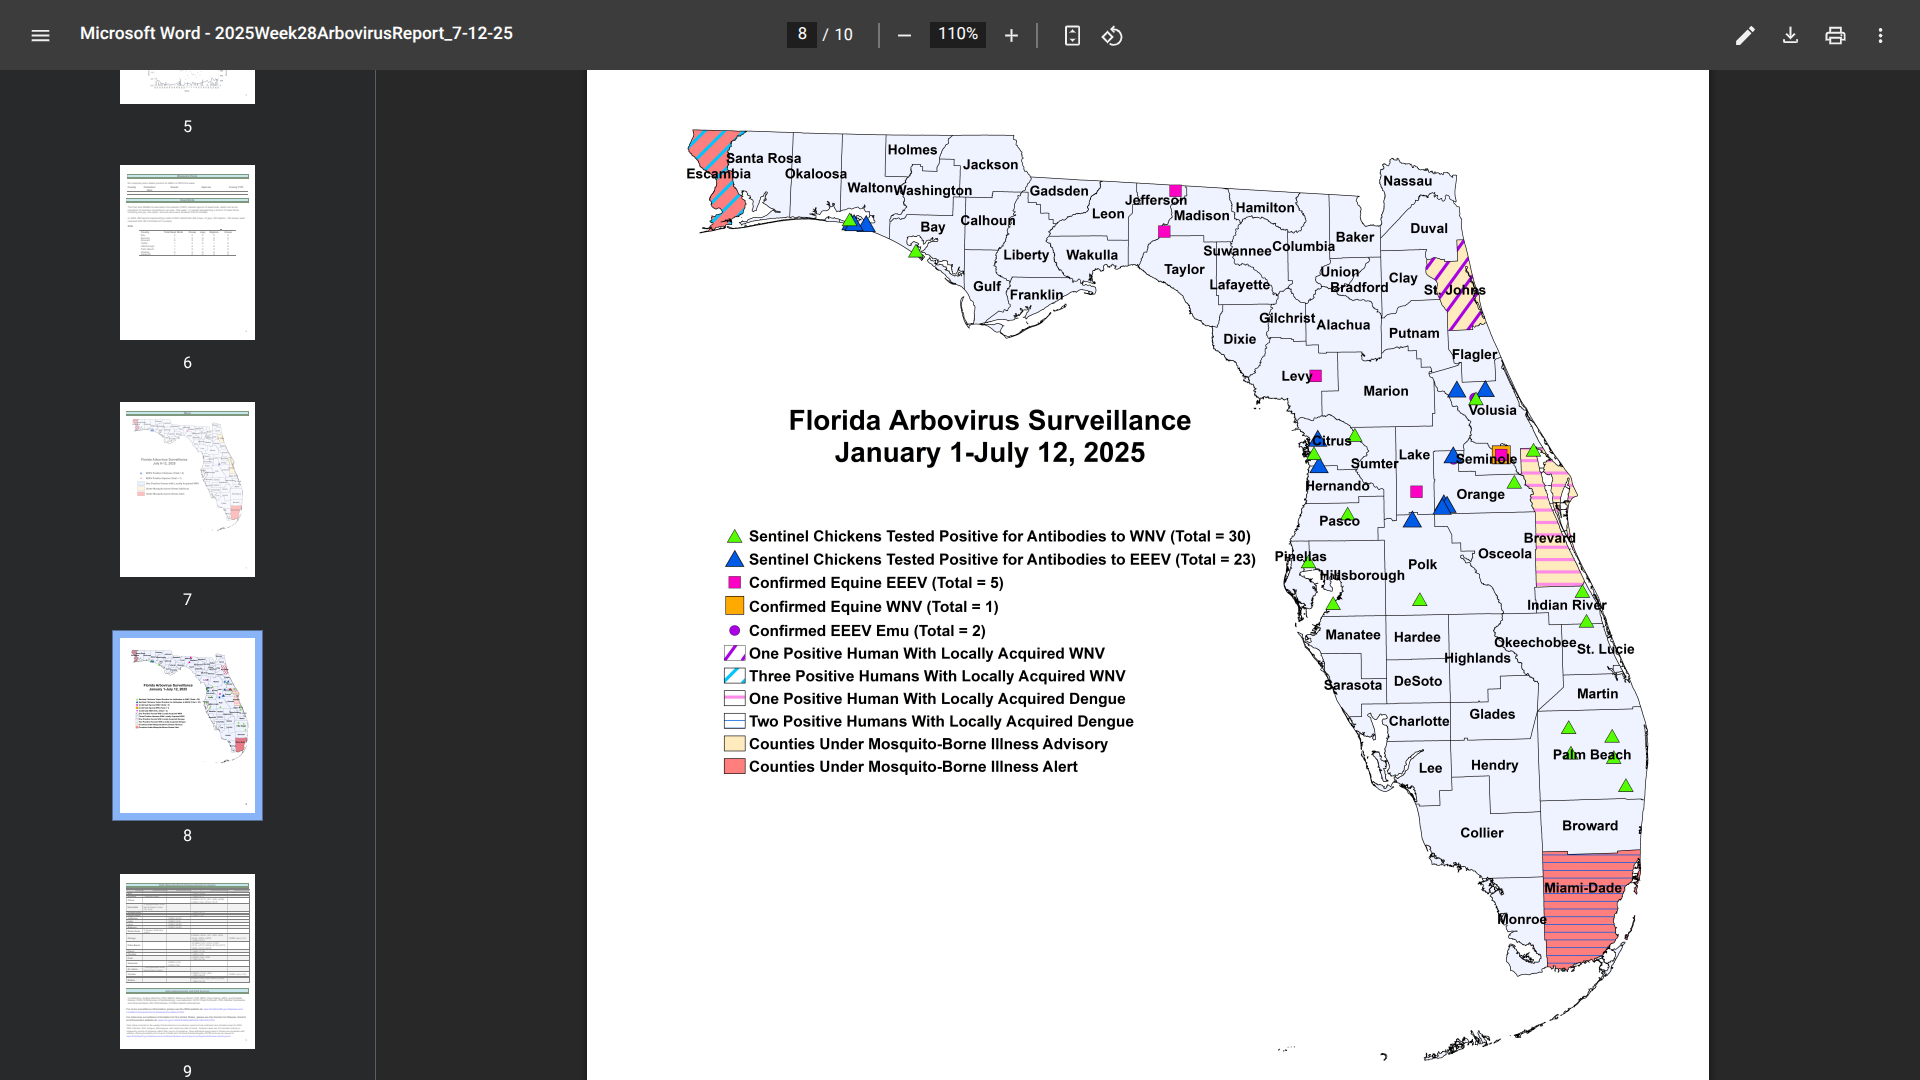Rotate the document counterclockwise

point(1112,35)
